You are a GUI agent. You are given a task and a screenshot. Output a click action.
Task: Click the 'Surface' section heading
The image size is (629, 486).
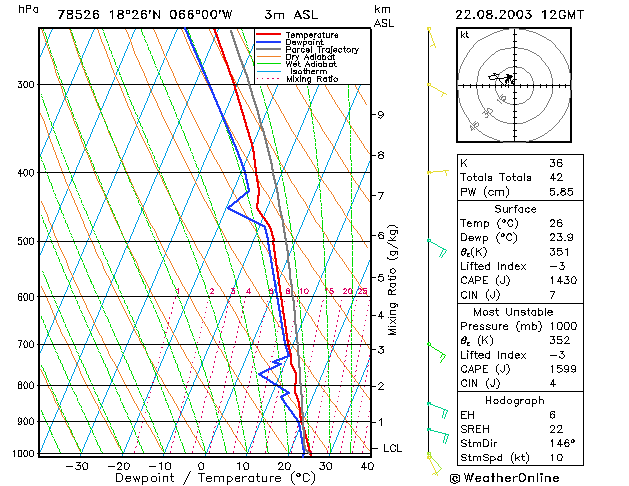(x=515, y=209)
